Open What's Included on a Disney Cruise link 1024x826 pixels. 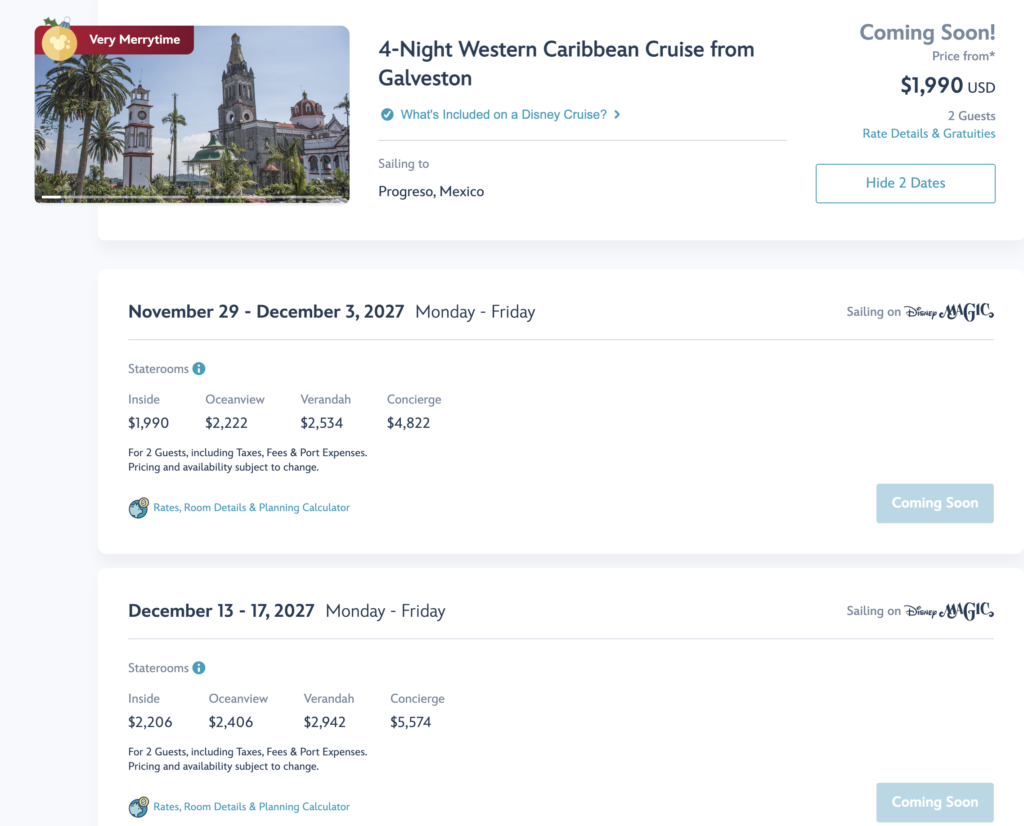click(504, 114)
